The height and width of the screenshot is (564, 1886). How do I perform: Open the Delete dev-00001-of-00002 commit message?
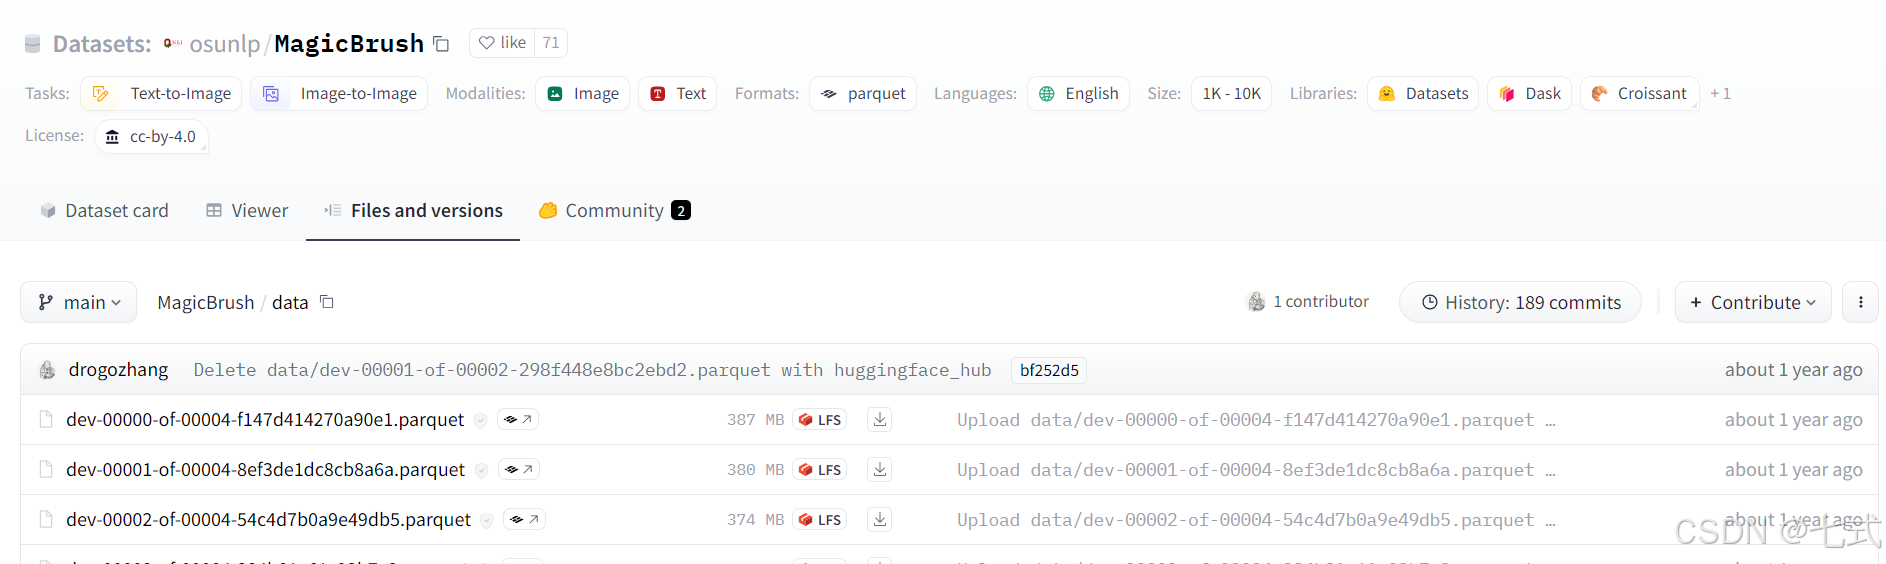[x=592, y=371]
